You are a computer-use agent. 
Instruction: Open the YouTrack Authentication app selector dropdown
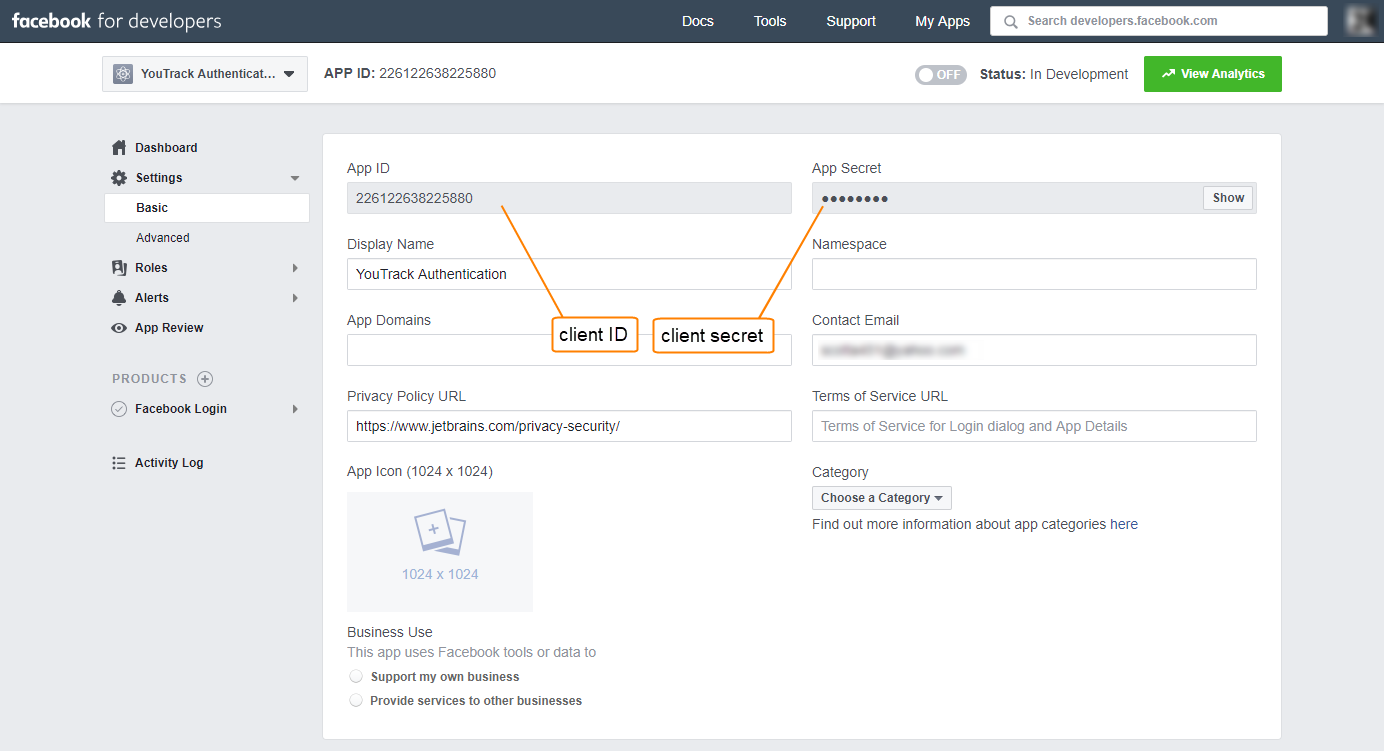click(x=204, y=73)
